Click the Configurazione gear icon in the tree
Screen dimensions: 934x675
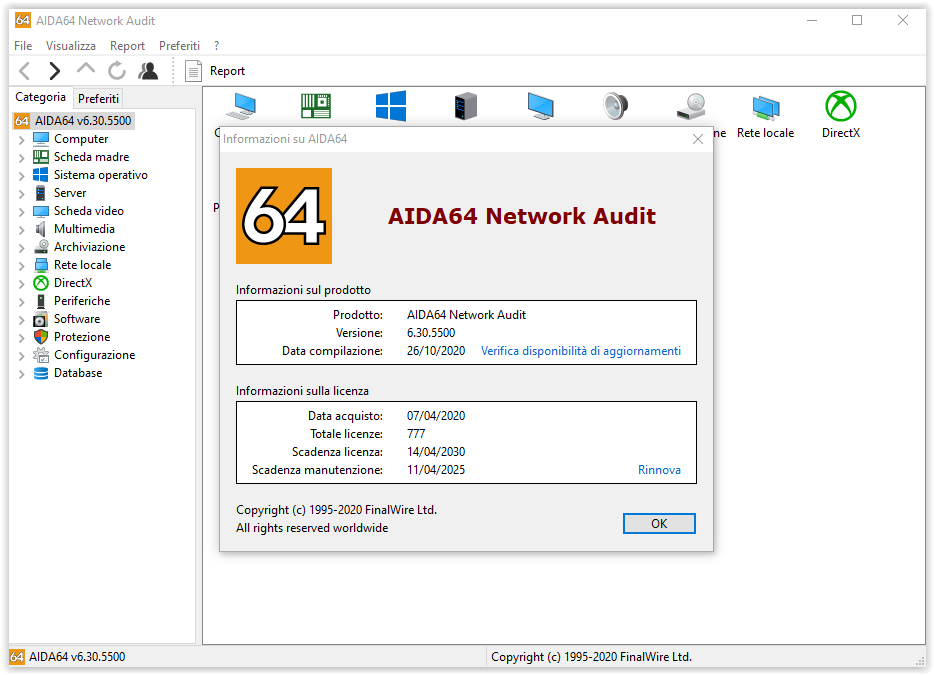[41, 355]
